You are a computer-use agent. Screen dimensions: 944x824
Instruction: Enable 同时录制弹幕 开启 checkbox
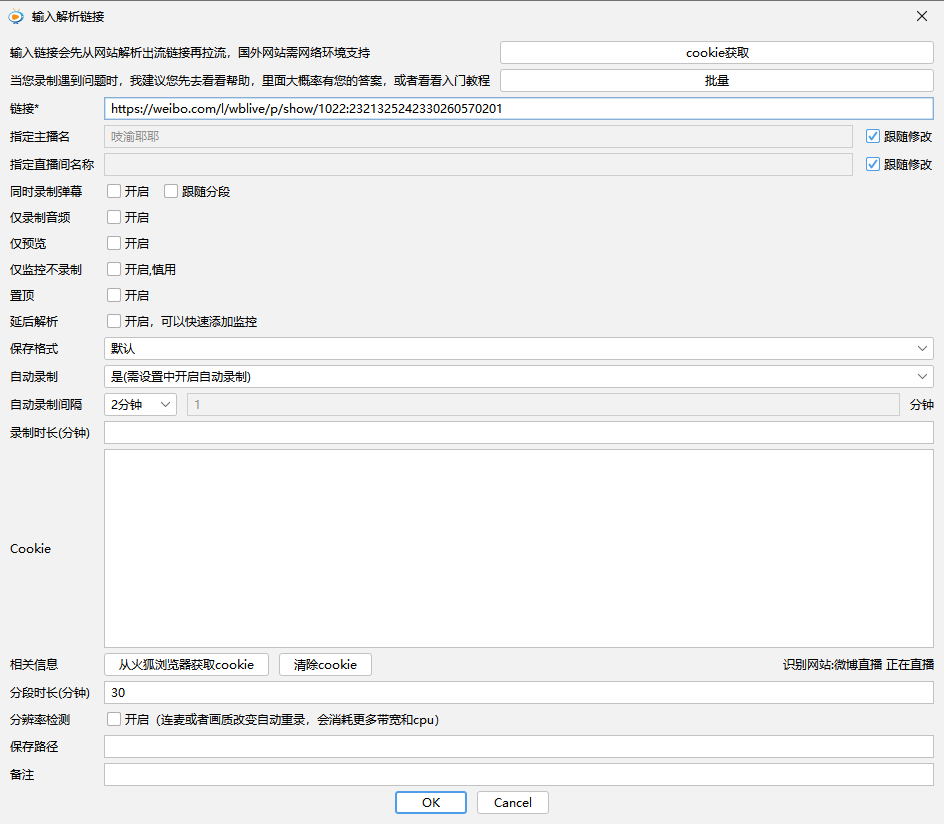pyautogui.click(x=115, y=191)
